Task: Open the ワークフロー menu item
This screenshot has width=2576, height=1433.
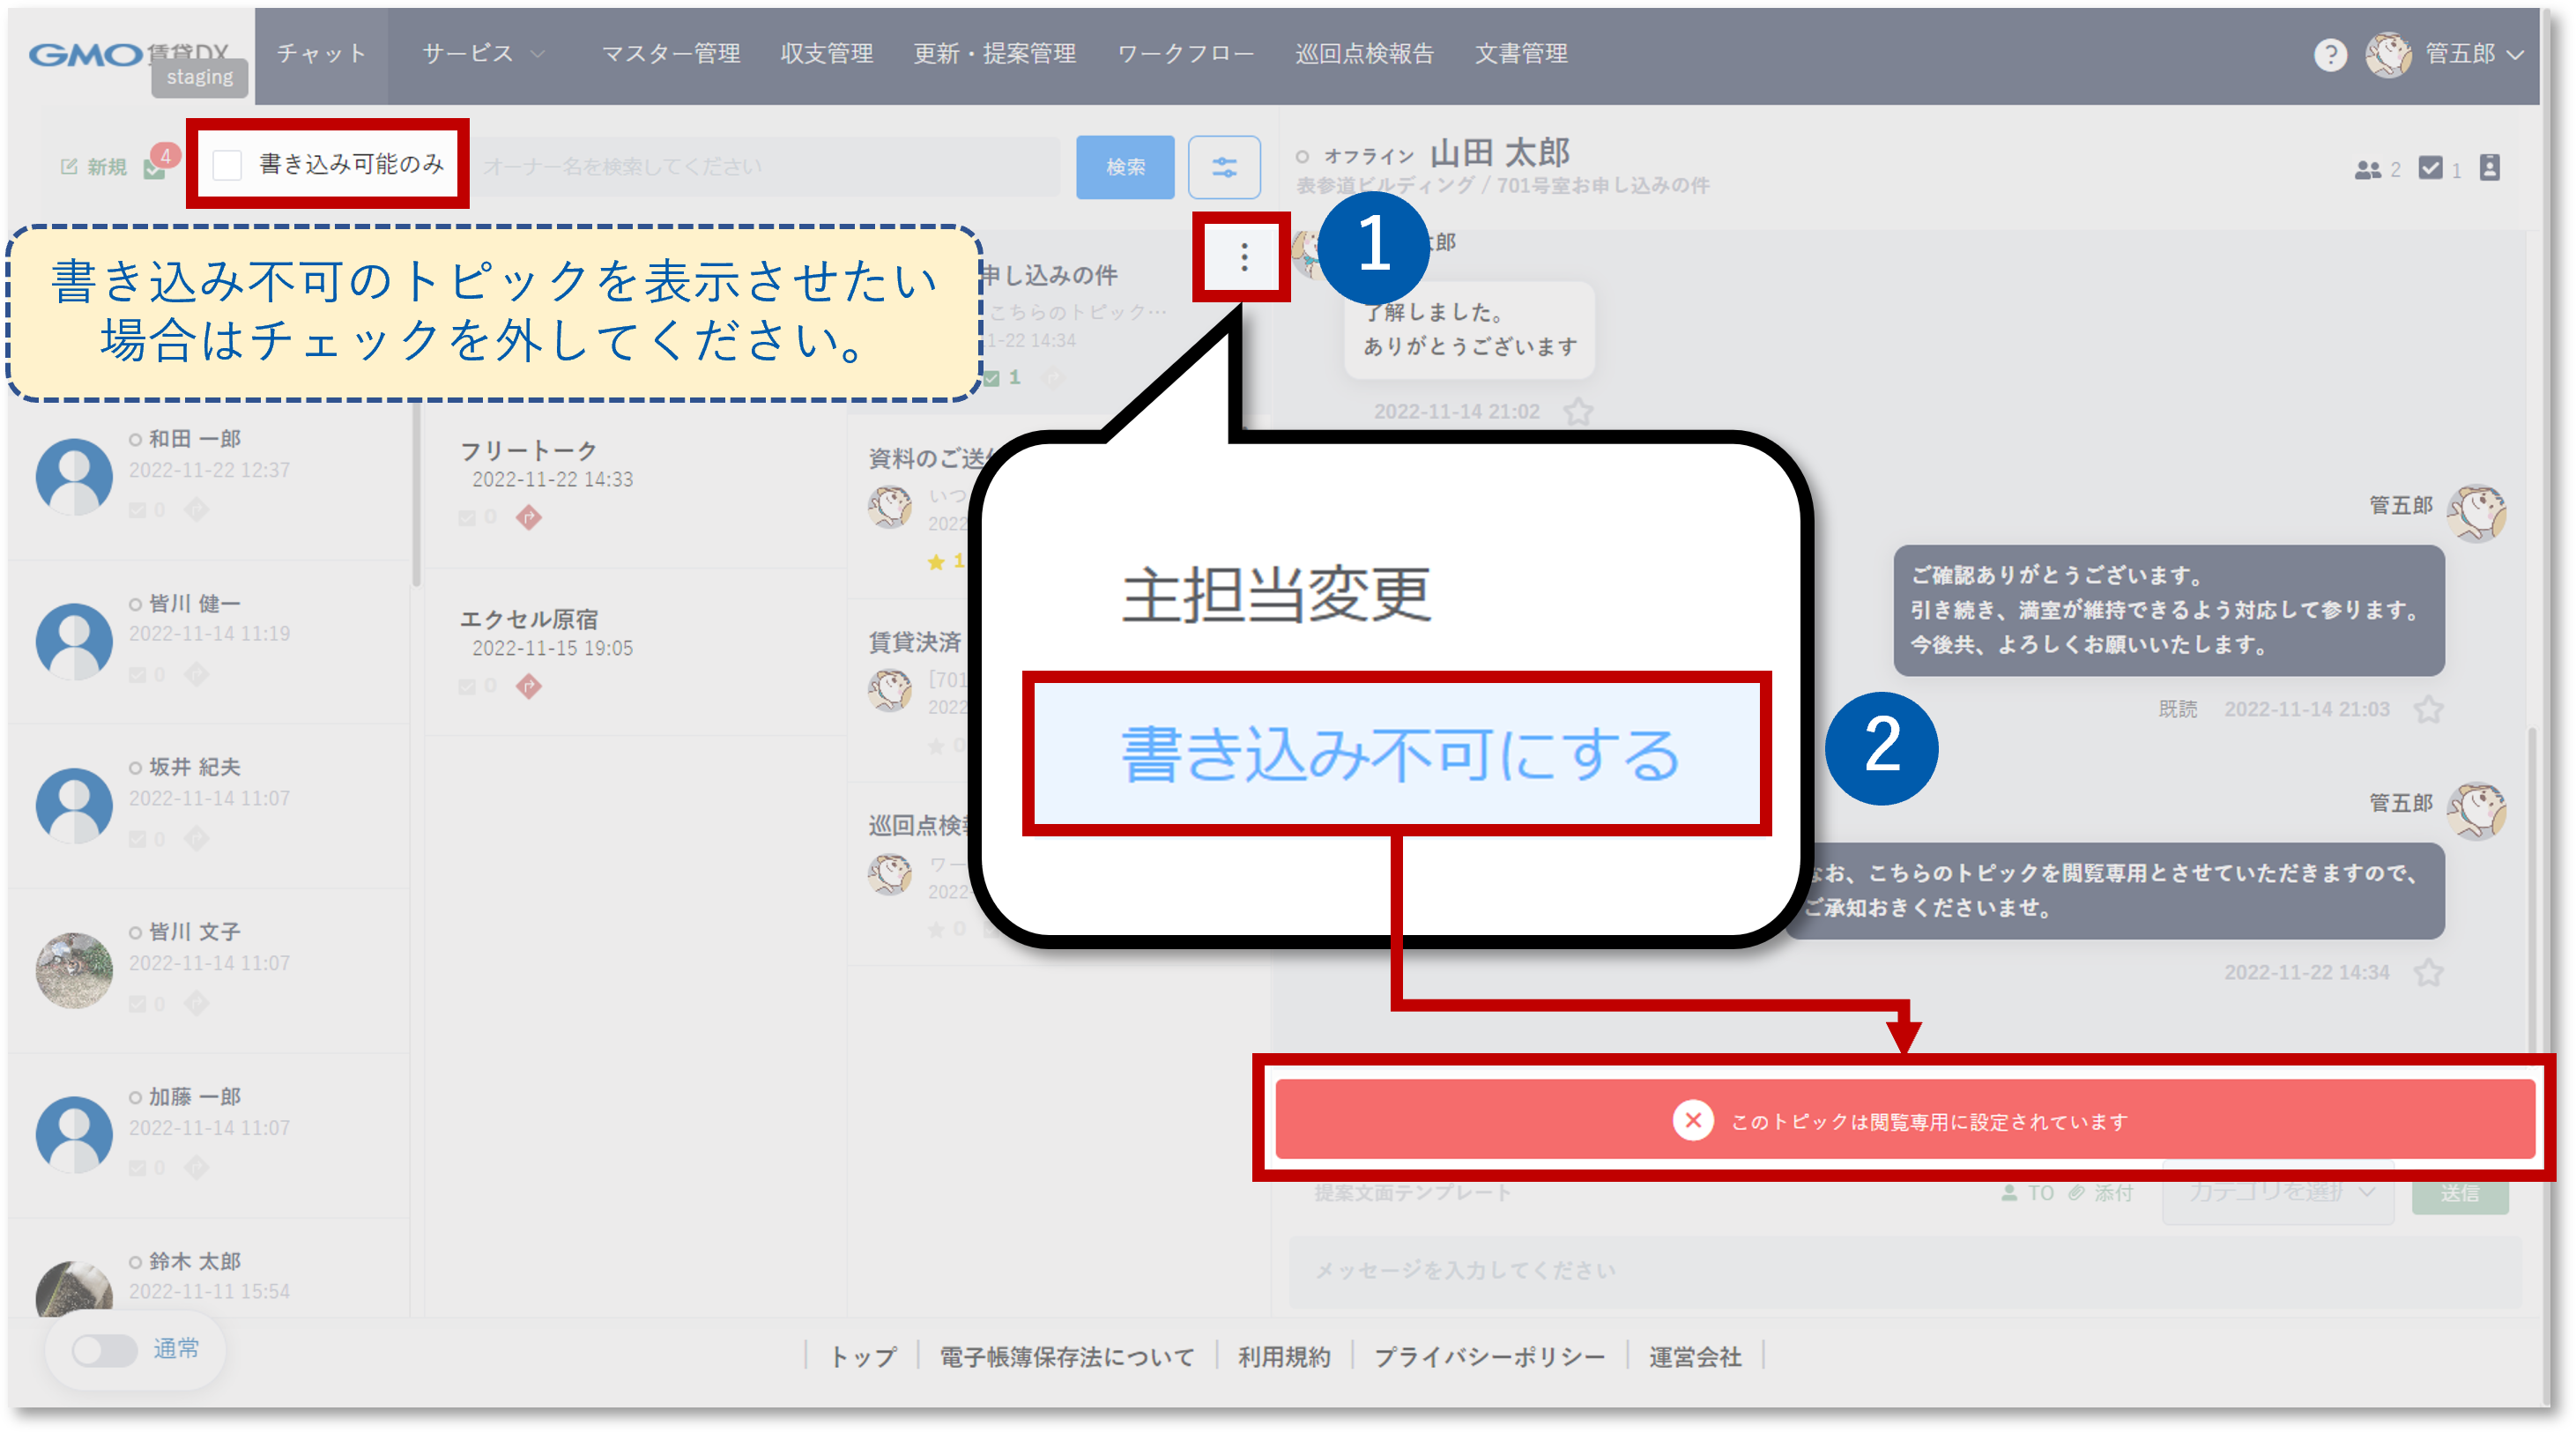Action: pos(1185,54)
